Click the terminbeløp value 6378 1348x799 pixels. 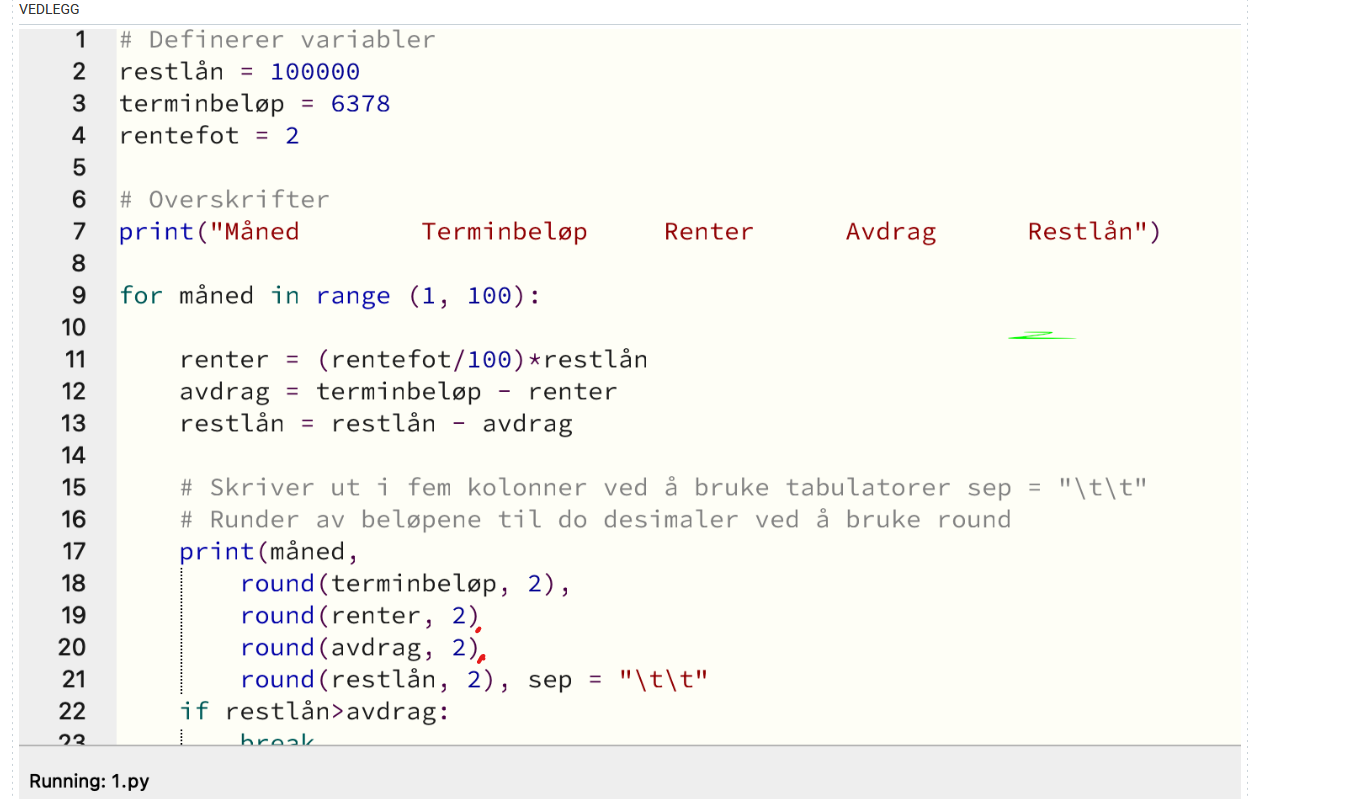[360, 104]
